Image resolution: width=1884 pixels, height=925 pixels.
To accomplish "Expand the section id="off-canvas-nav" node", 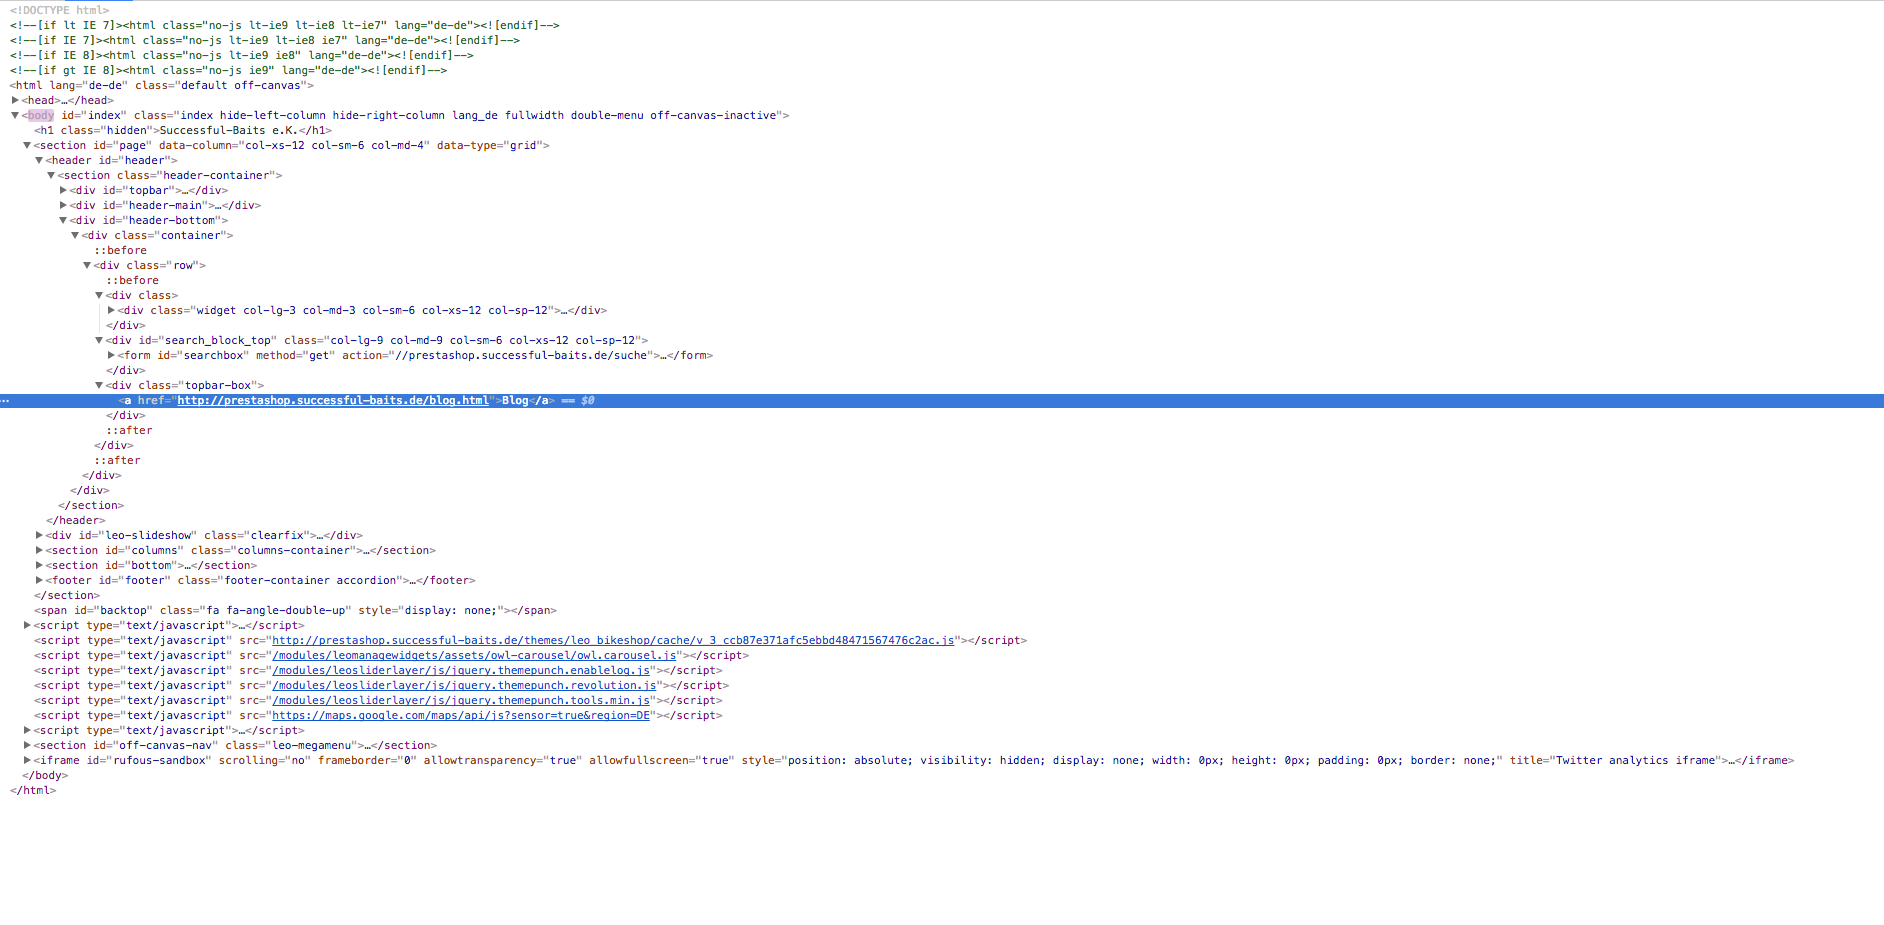I will 27,745.
